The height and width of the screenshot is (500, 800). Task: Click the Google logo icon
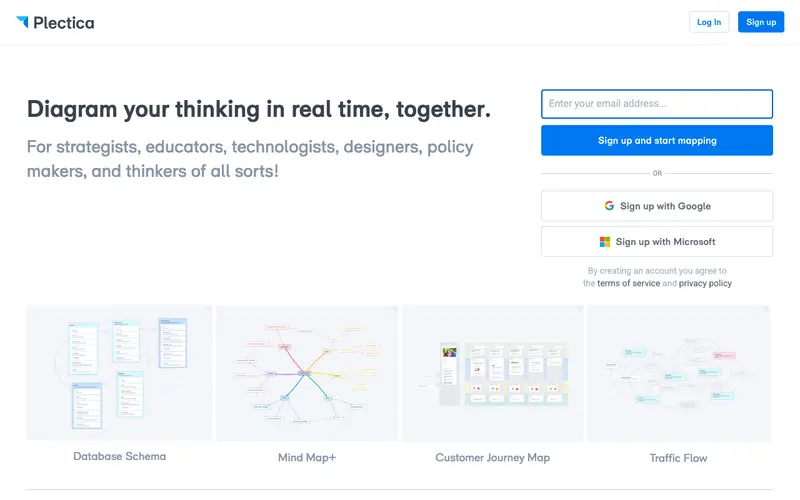[x=609, y=206]
